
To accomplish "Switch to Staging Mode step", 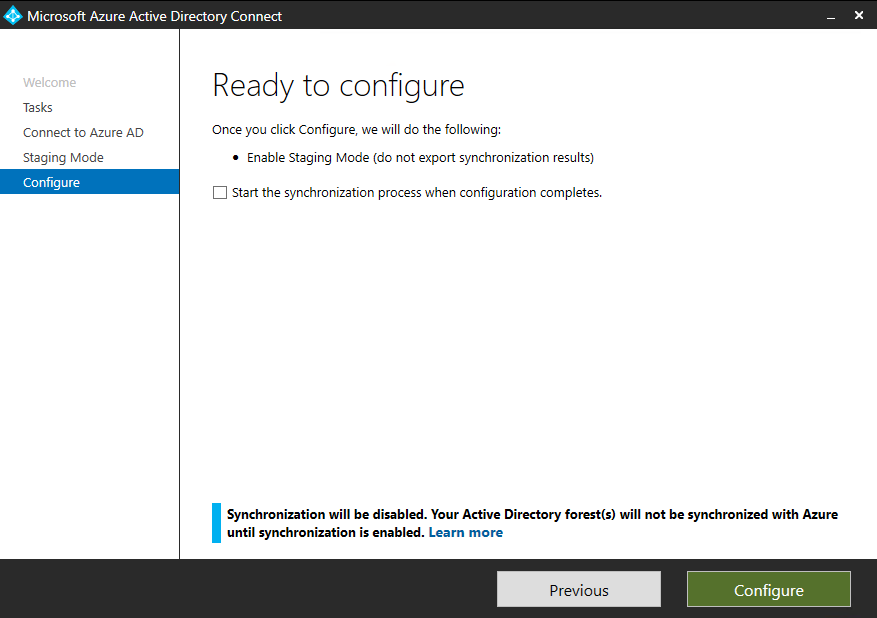I will point(63,158).
